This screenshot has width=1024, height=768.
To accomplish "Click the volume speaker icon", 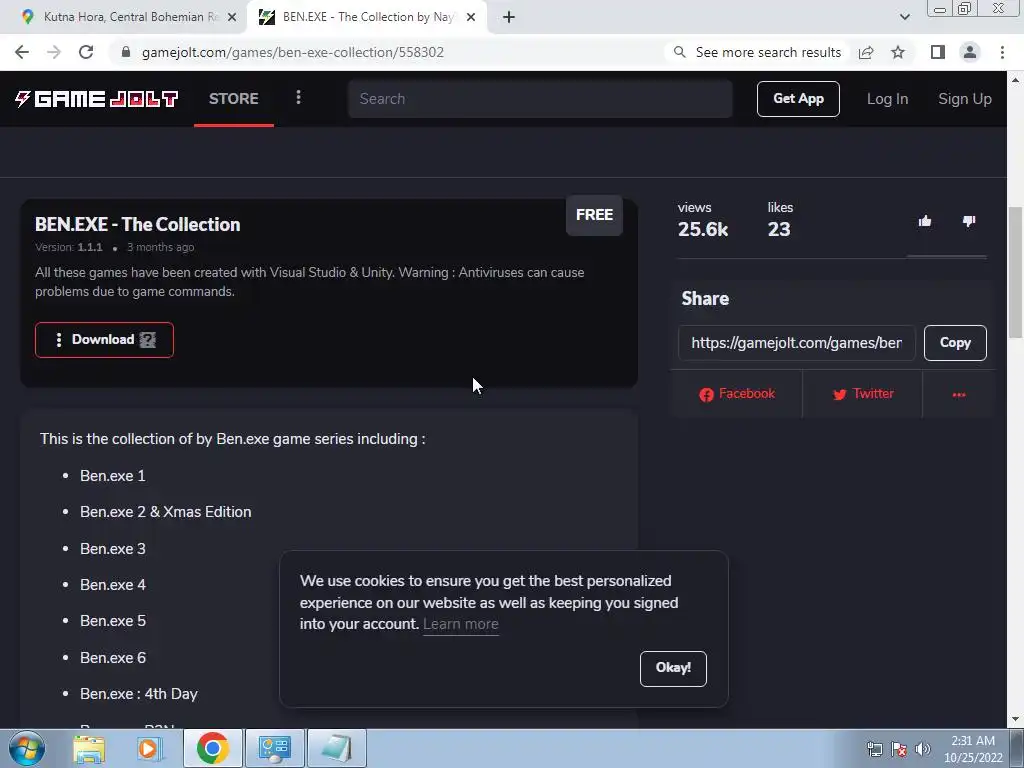I will click(923, 749).
